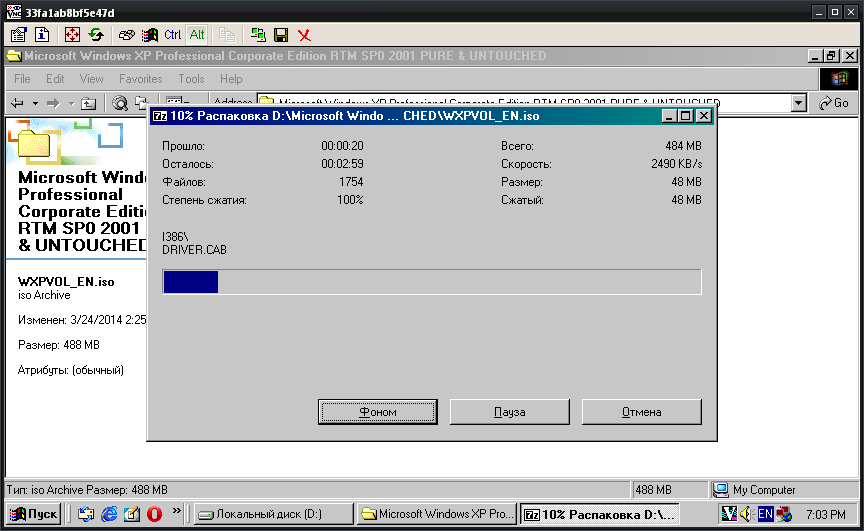Click Пауза button to pause extraction
Screen dimensions: 864x531
[x=510, y=412]
